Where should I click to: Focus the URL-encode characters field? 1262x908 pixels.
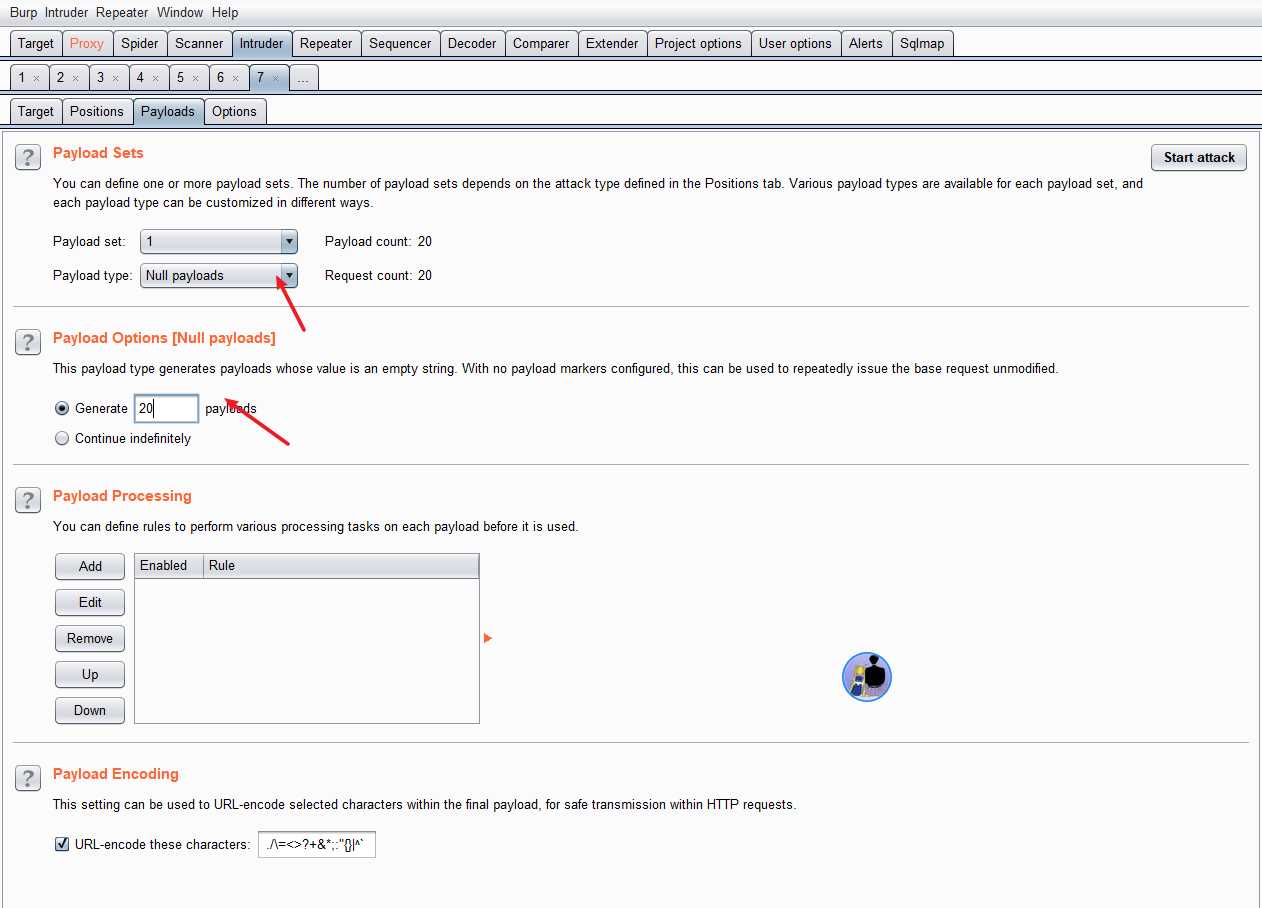pos(317,844)
